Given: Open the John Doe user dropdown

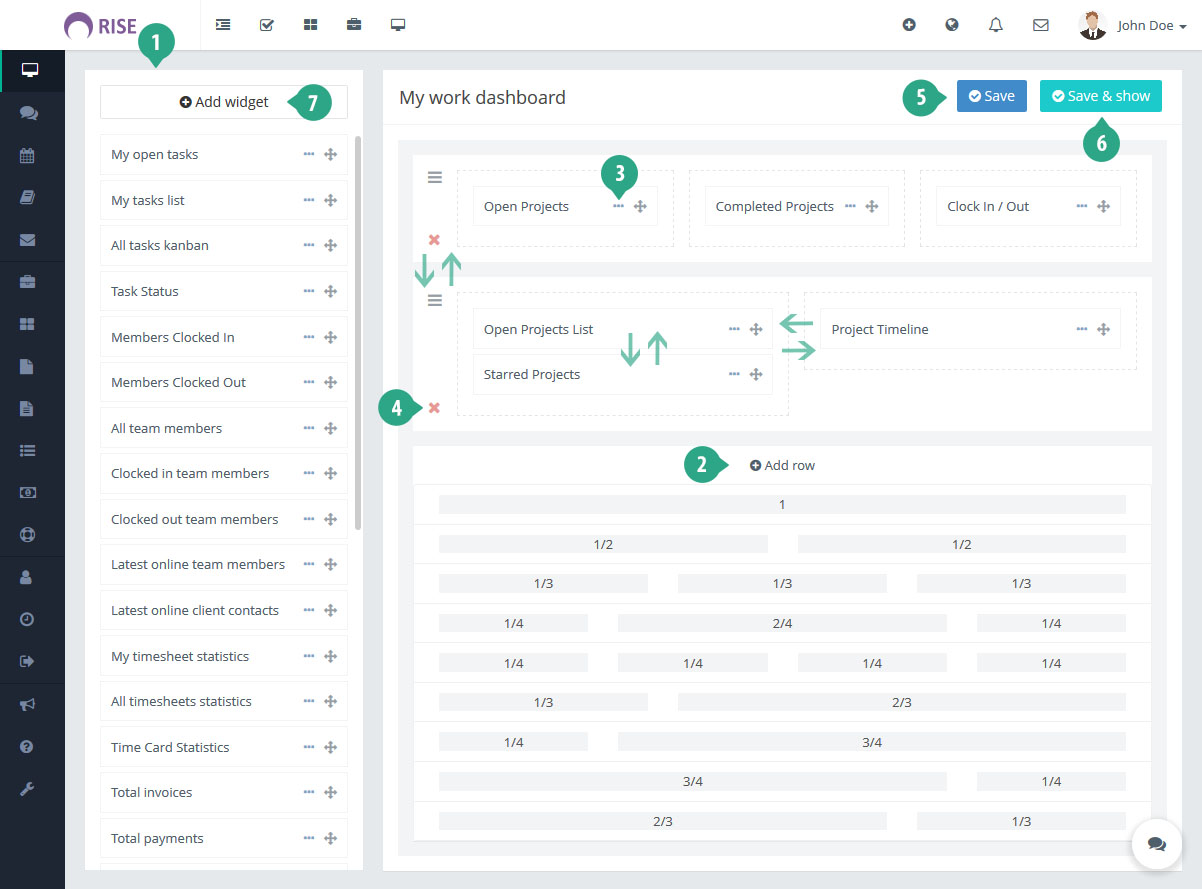Looking at the screenshot, I should coord(1134,26).
